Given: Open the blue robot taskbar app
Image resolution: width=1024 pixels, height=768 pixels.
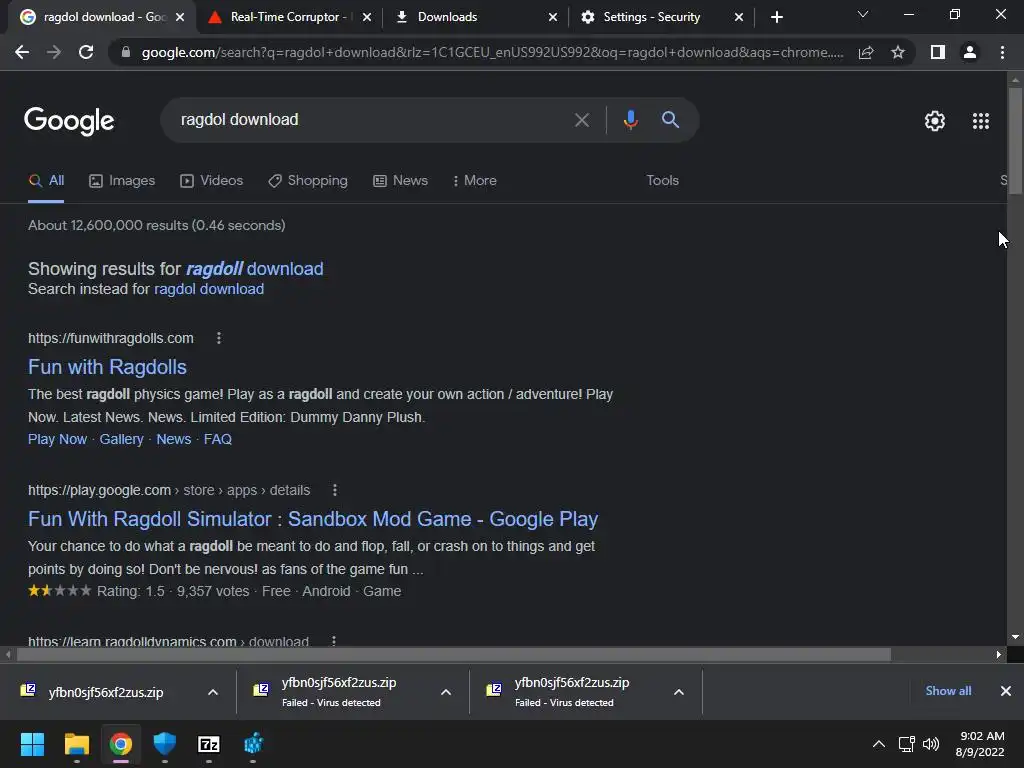Looking at the screenshot, I should (253, 744).
